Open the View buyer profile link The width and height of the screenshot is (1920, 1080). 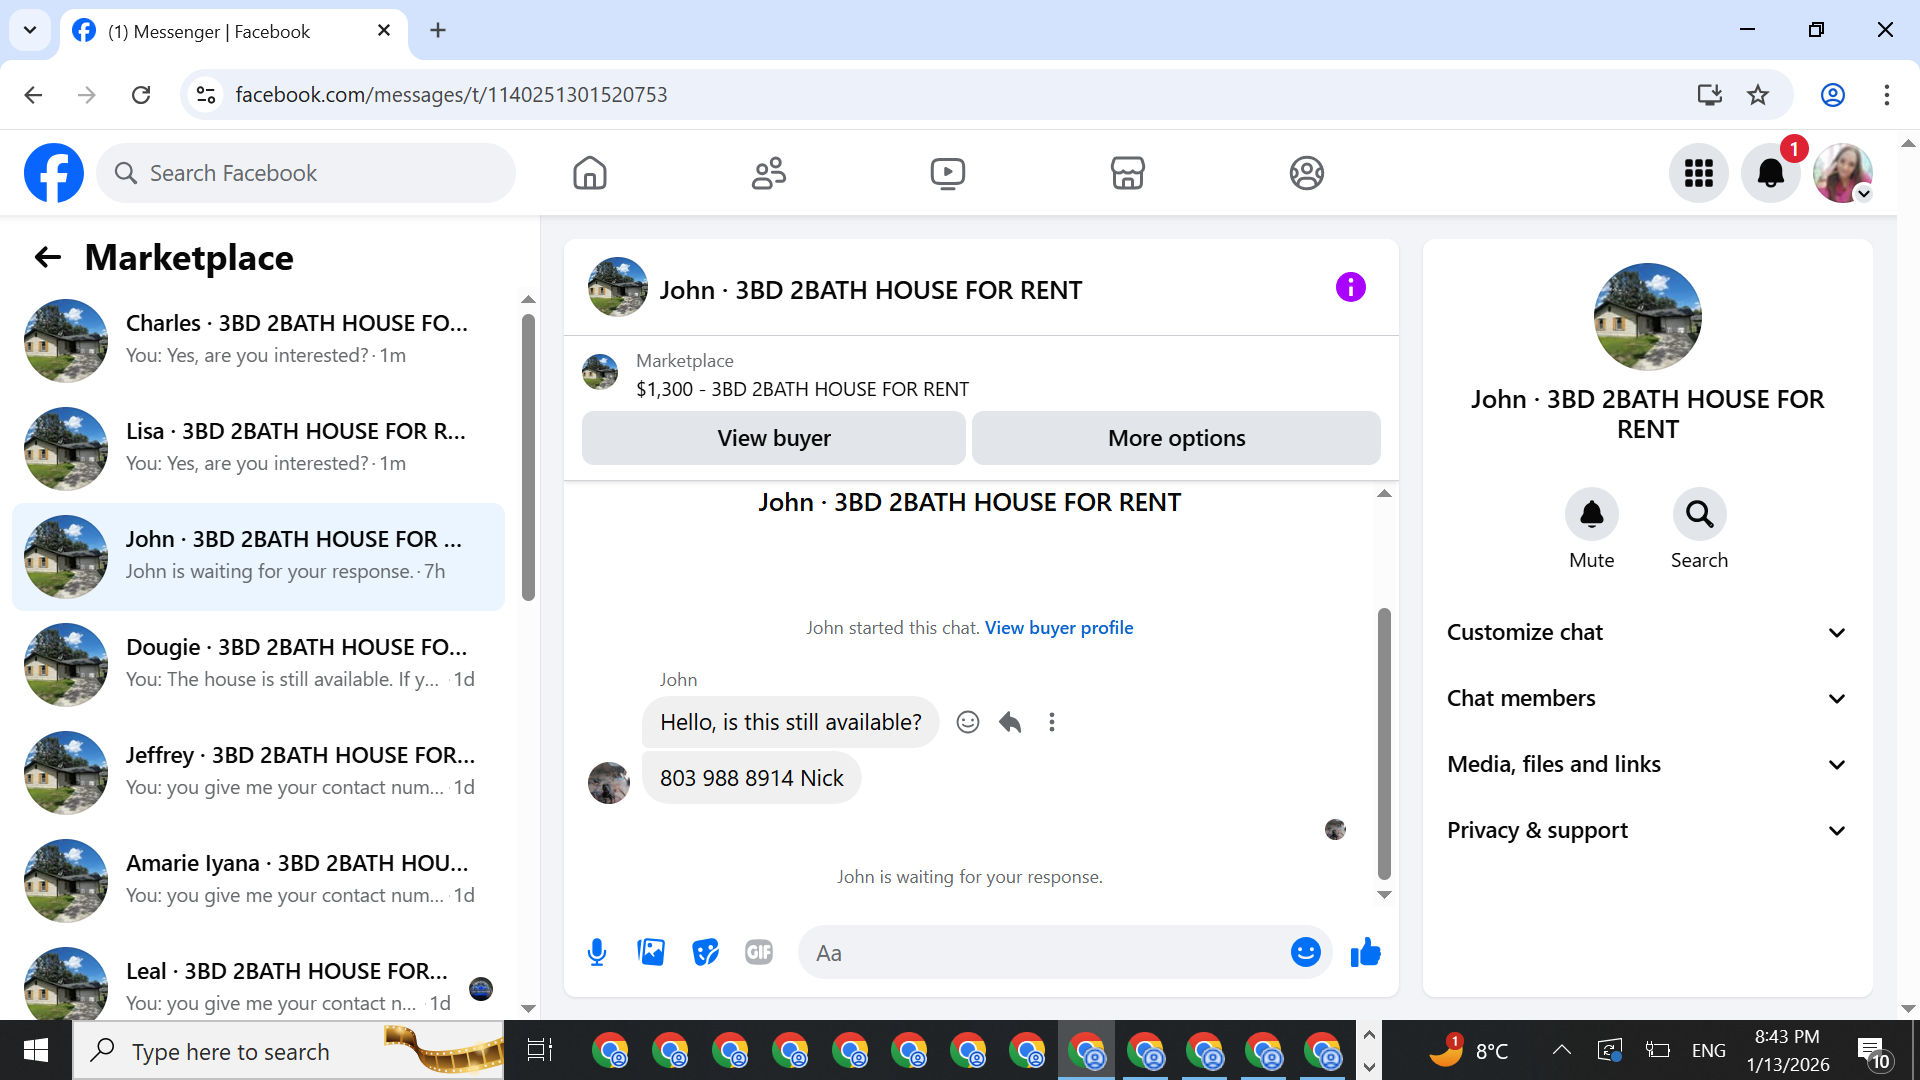tap(1058, 628)
